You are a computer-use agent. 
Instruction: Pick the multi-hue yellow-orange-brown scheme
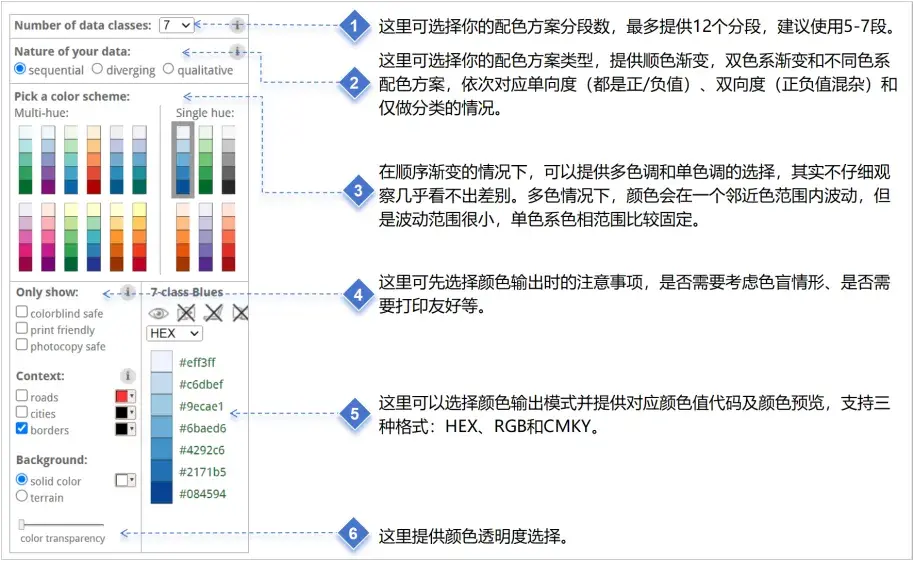click(x=117, y=237)
